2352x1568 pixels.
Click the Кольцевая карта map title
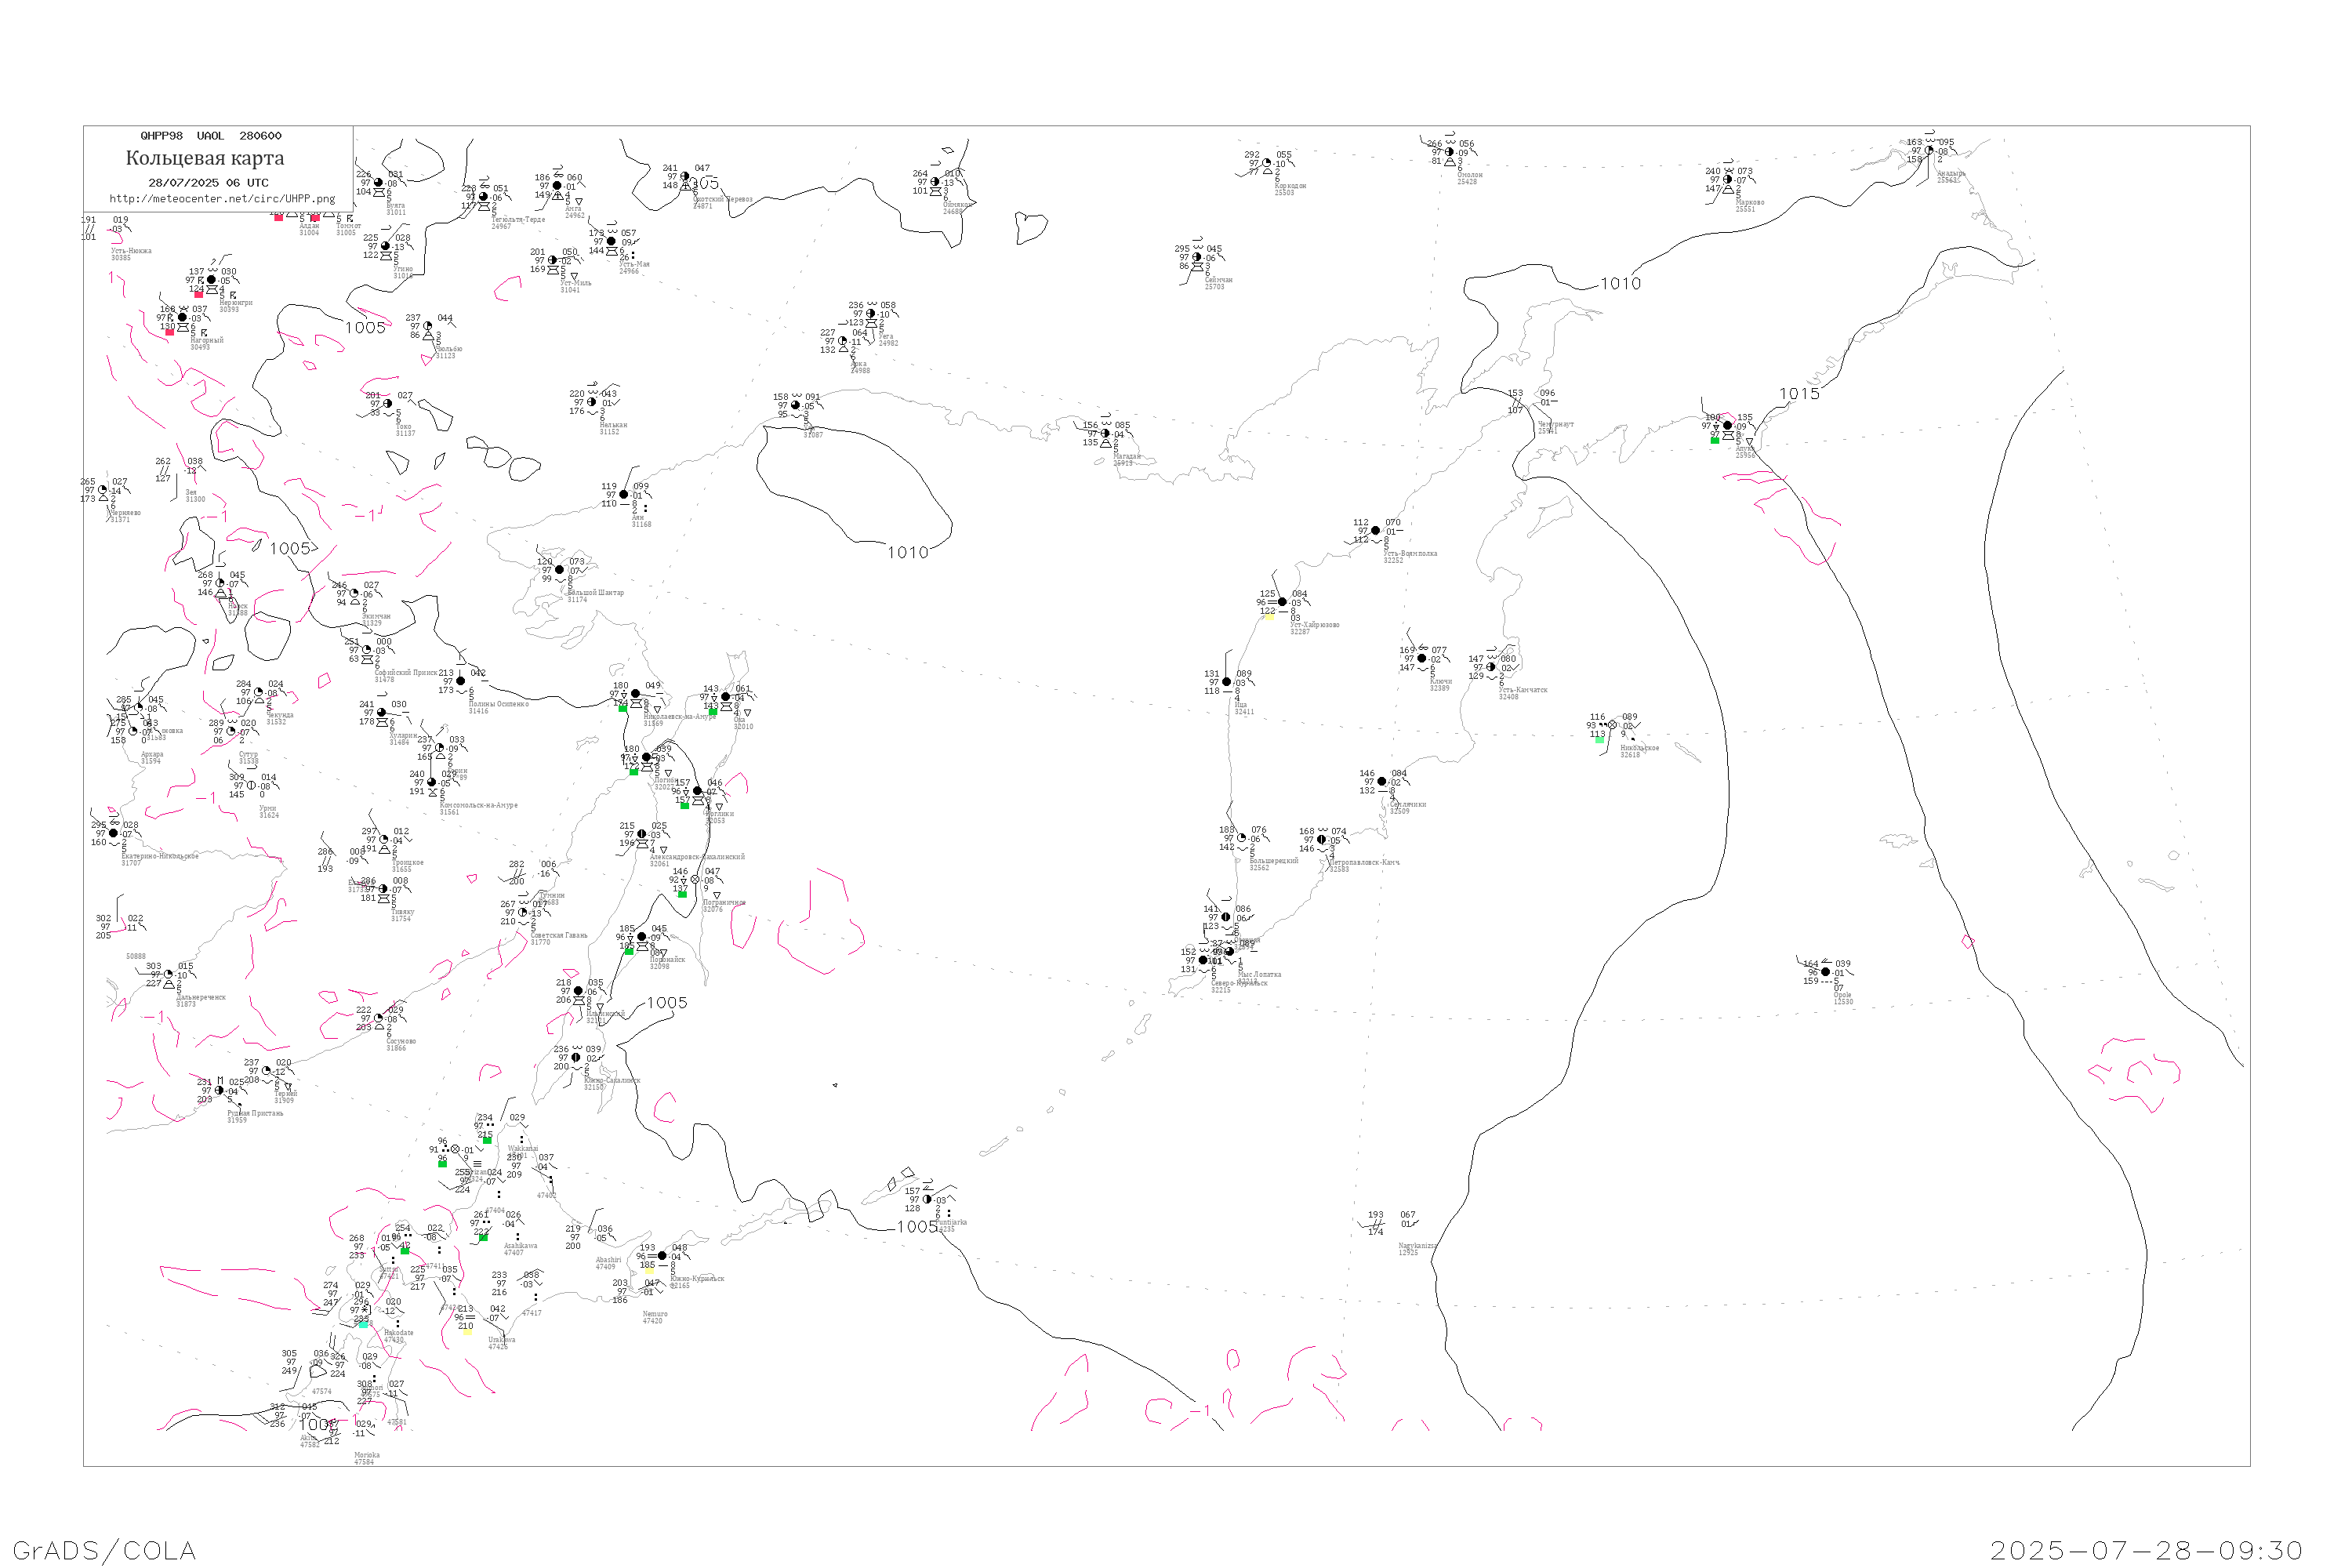205,158
